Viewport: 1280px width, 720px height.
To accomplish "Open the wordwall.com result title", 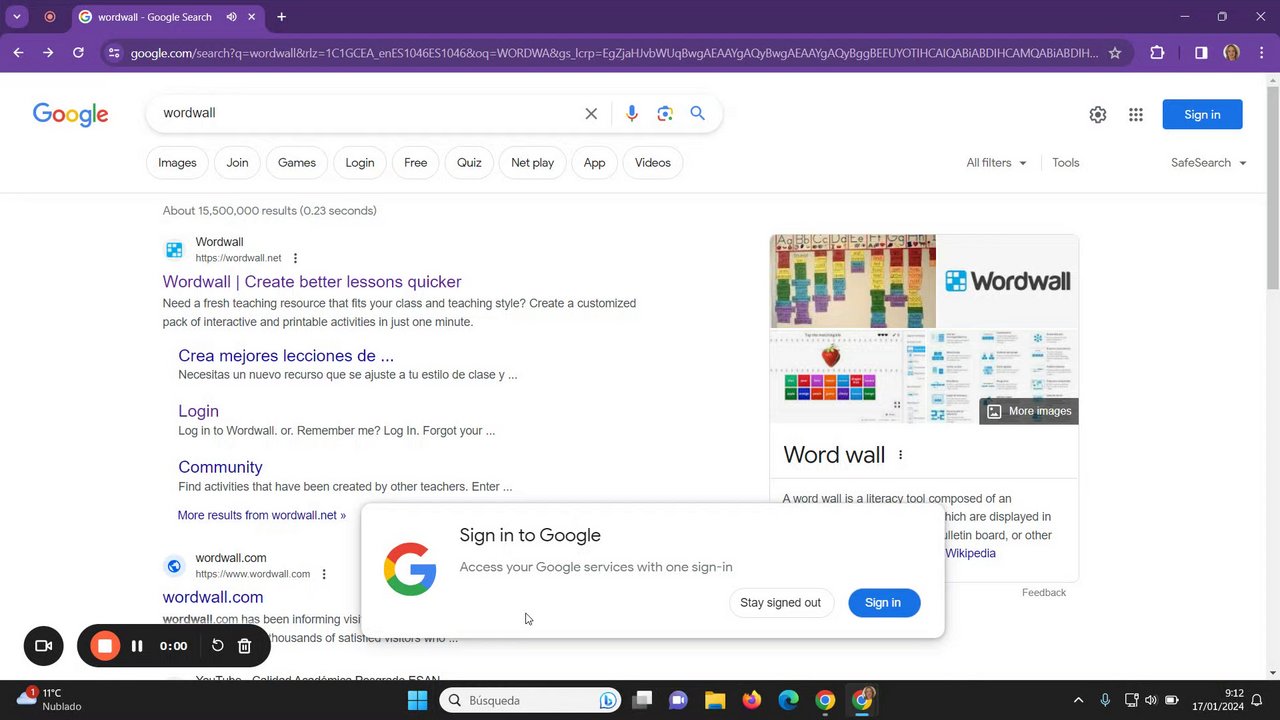I will [x=213, y=597].
